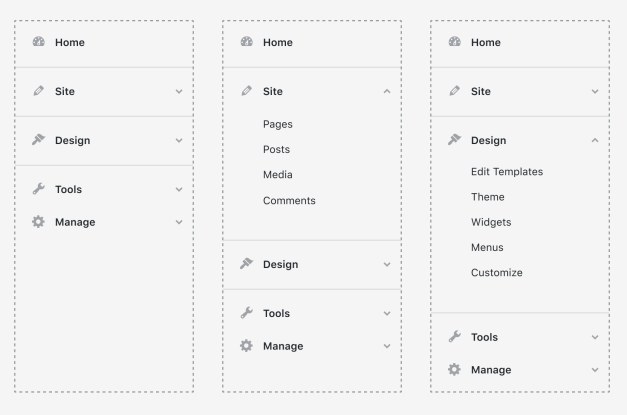This screenshot has width=627, height=415.
Task: Click Customize submenu item
Action: (x=496, y=272)
